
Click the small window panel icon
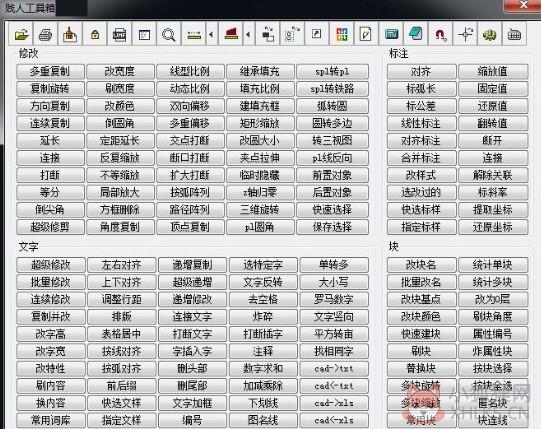[x=144, y=35]
